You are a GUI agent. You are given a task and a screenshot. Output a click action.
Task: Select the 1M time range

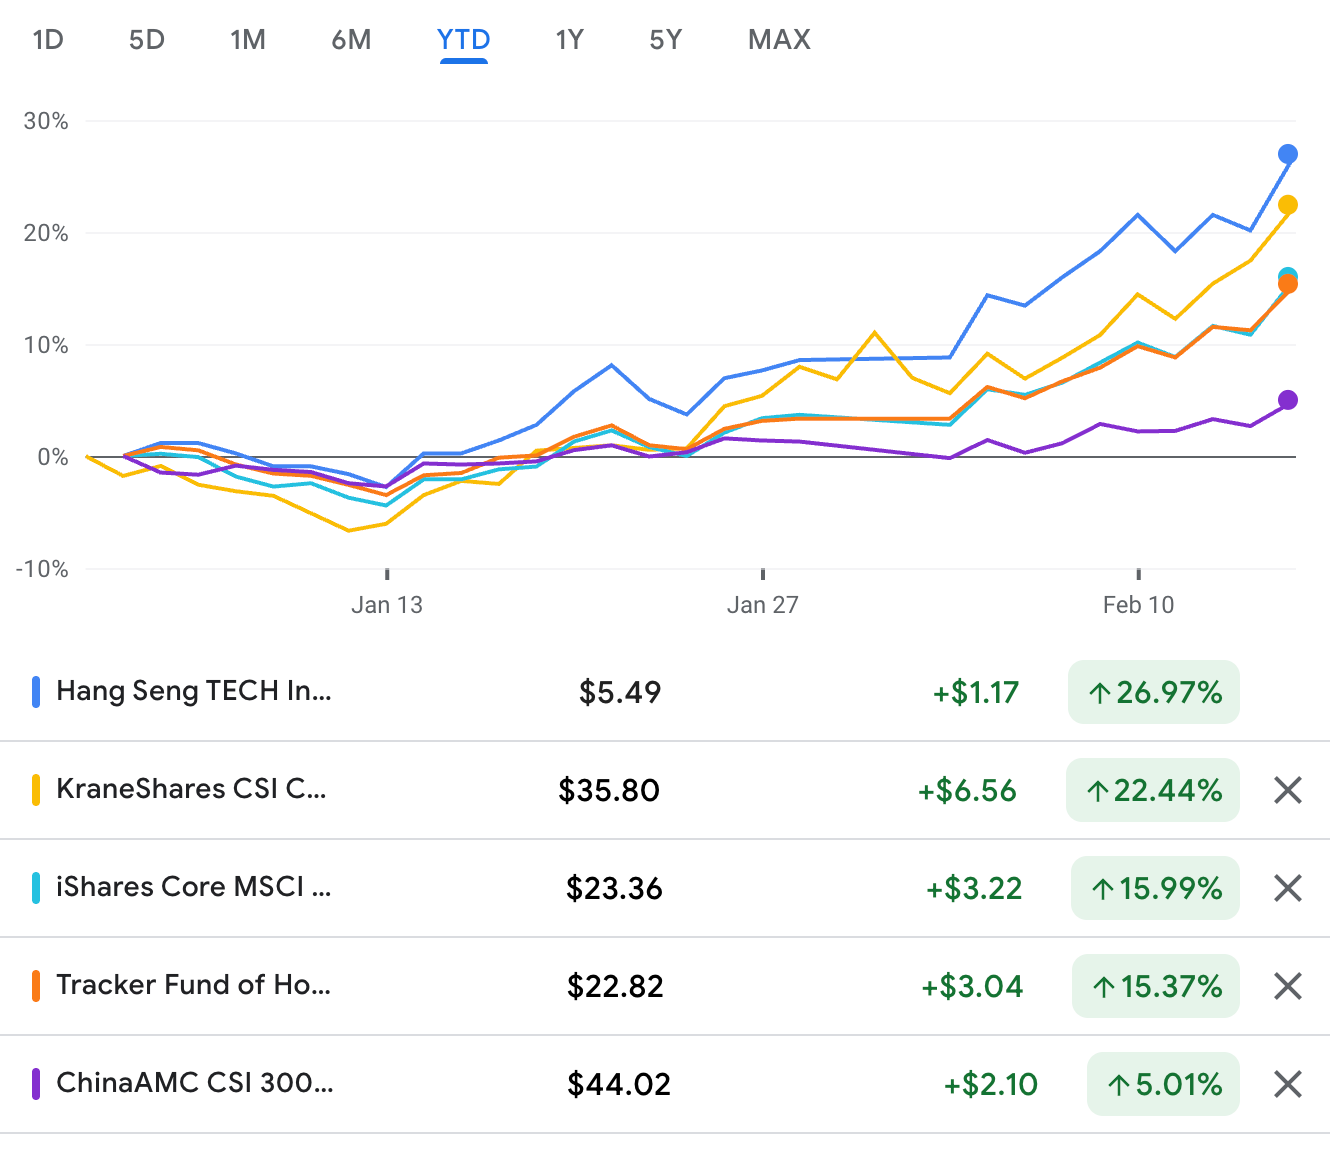(248, 40)
